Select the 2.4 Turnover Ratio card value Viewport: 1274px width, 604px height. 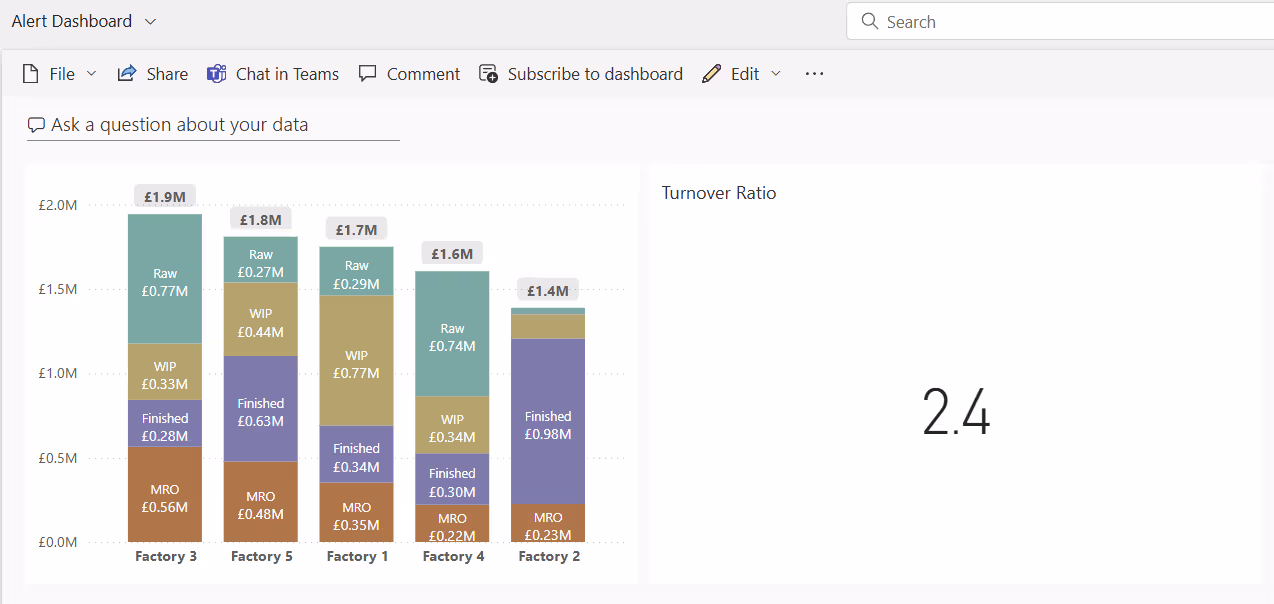956,411
